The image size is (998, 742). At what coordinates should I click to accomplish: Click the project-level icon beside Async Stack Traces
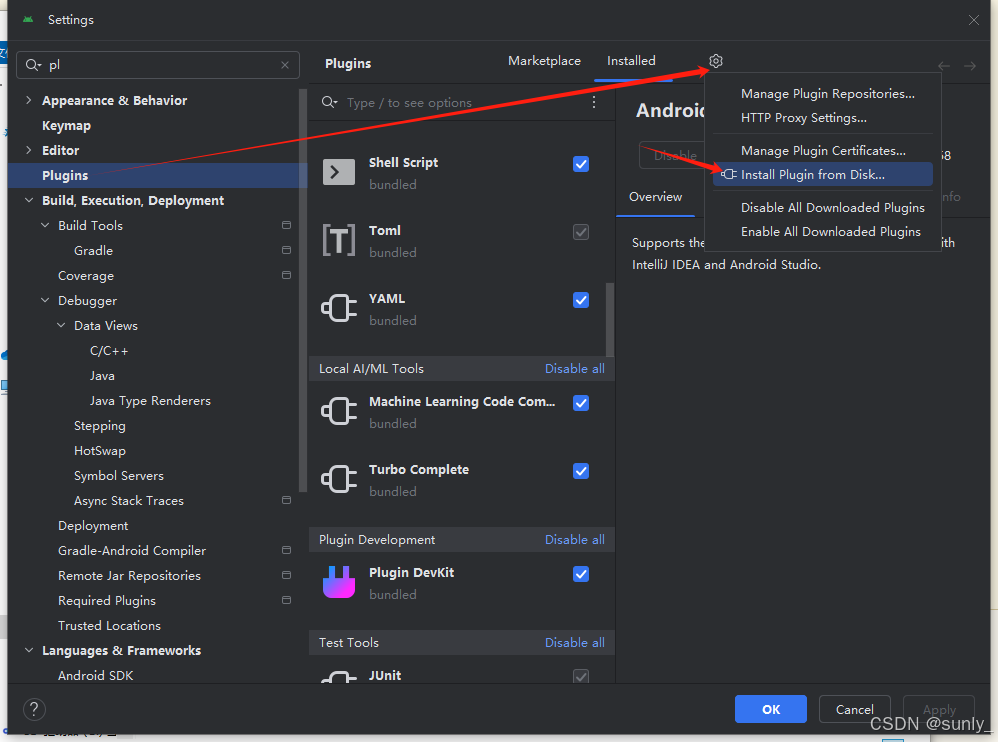(286, 500)
